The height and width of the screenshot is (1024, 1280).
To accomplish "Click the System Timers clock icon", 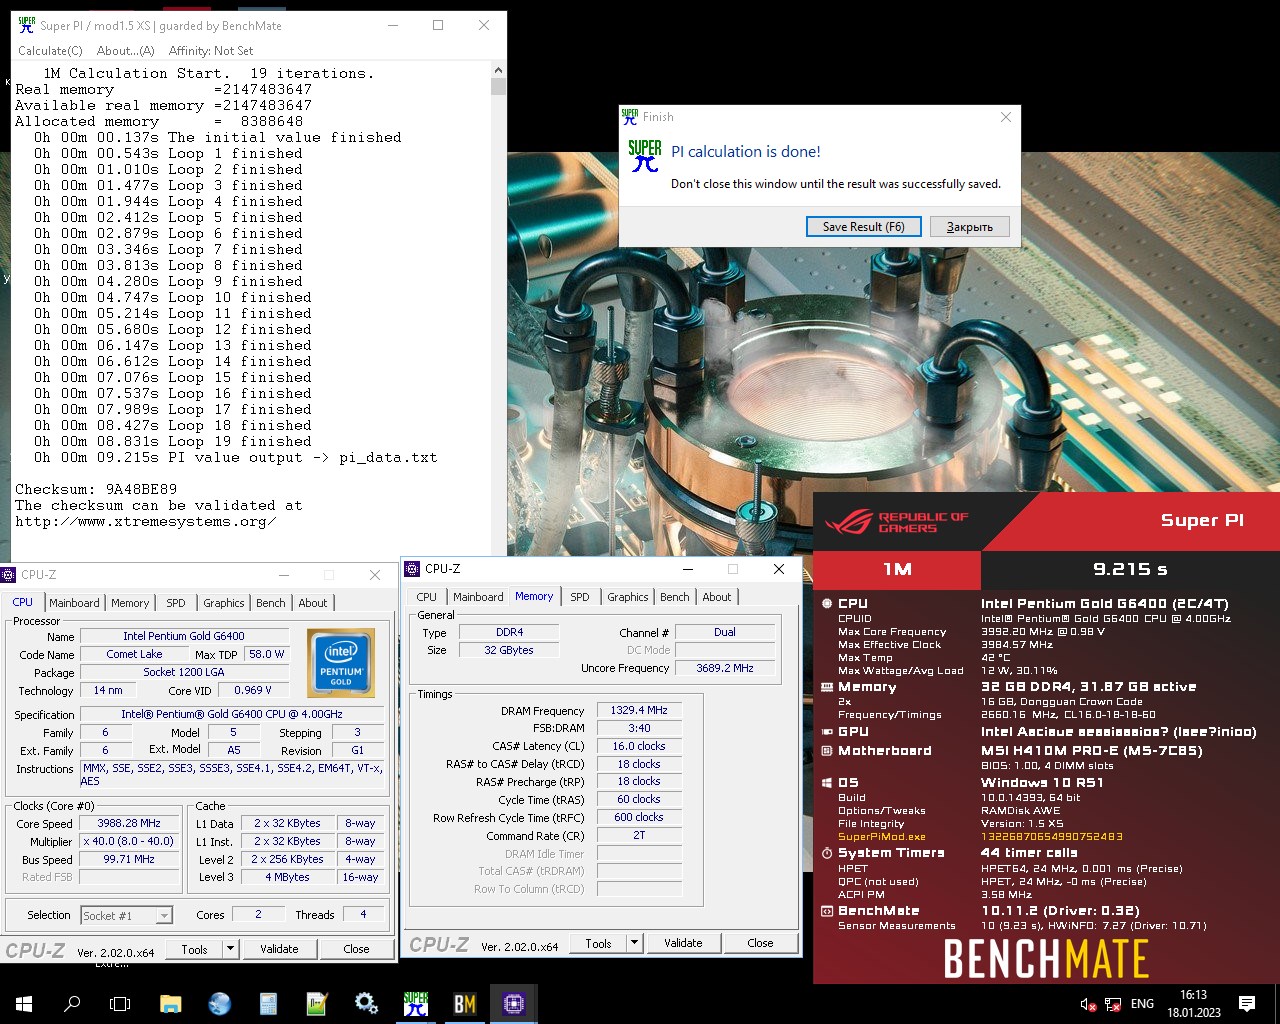I will [827, 853].
